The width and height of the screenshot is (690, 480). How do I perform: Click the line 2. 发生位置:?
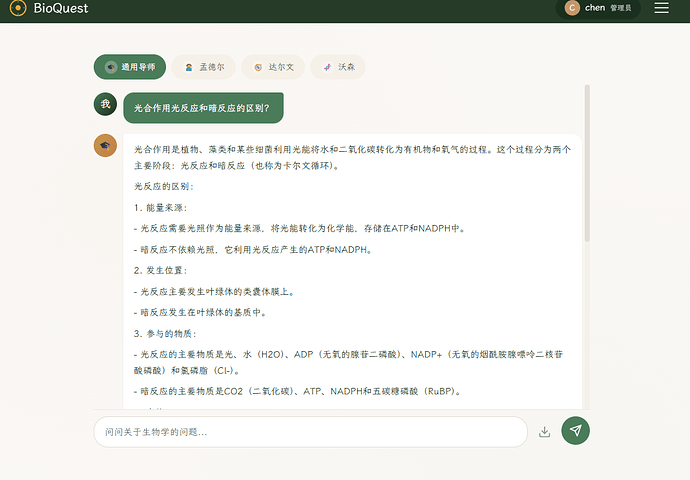tap(161, 271)
